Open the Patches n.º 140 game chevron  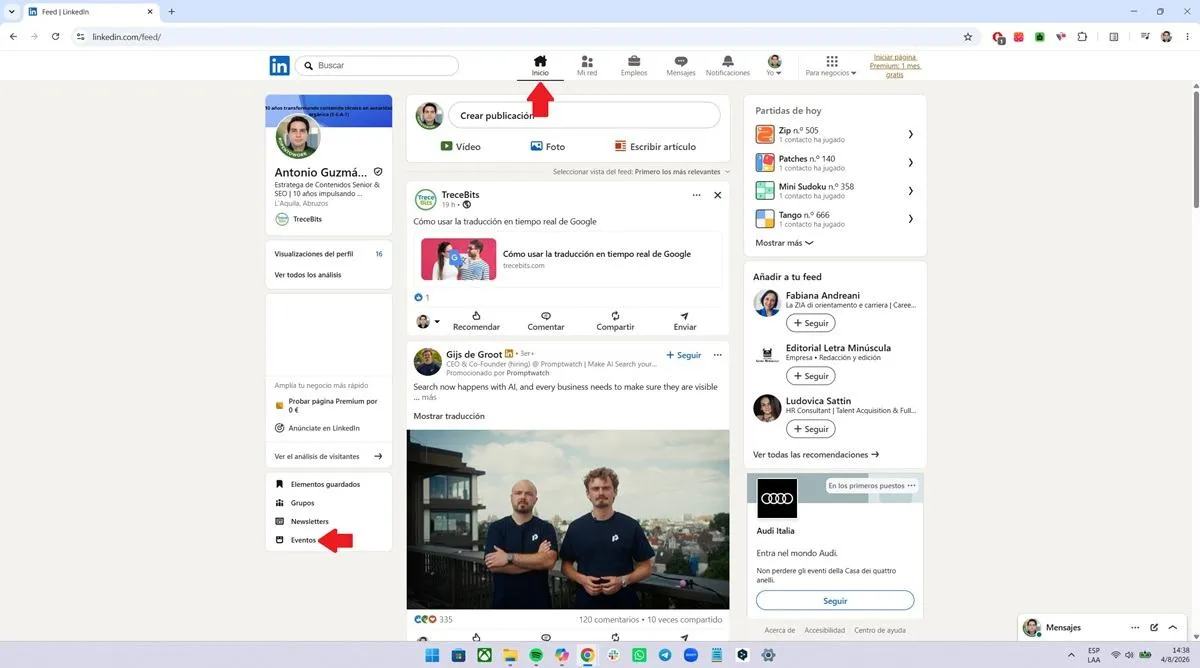(x=910, y=162)
